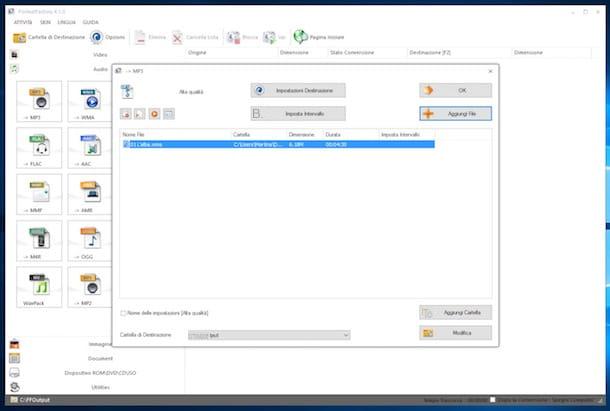Close the MP3 dialog window
This screenshot has width=610, height=411.
coord(490,71)
